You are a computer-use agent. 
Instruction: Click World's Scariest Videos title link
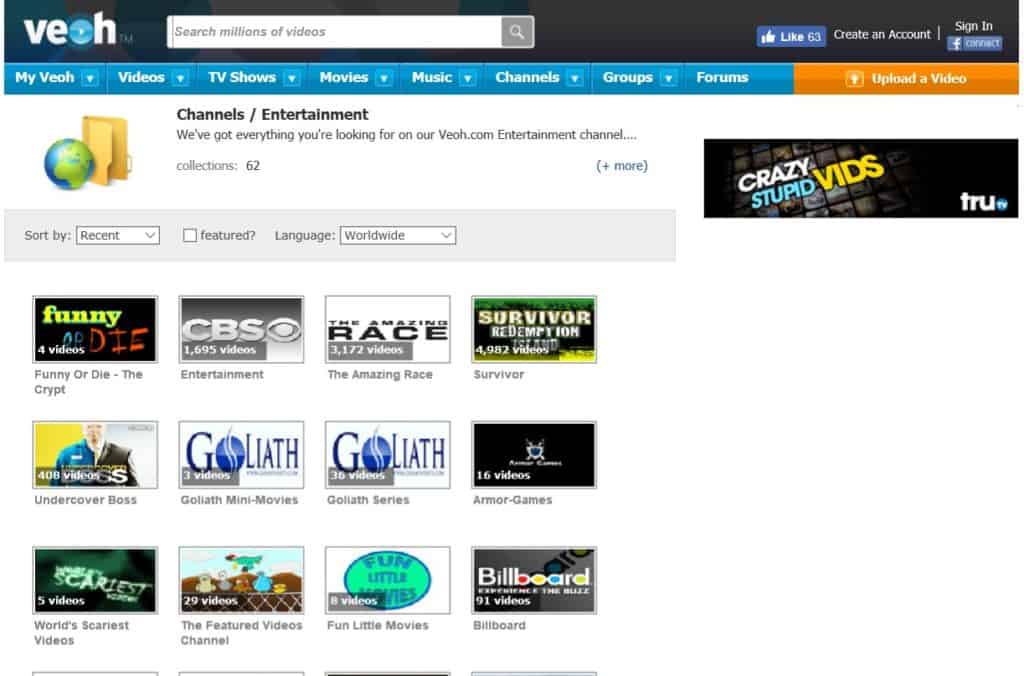[82, 632]
